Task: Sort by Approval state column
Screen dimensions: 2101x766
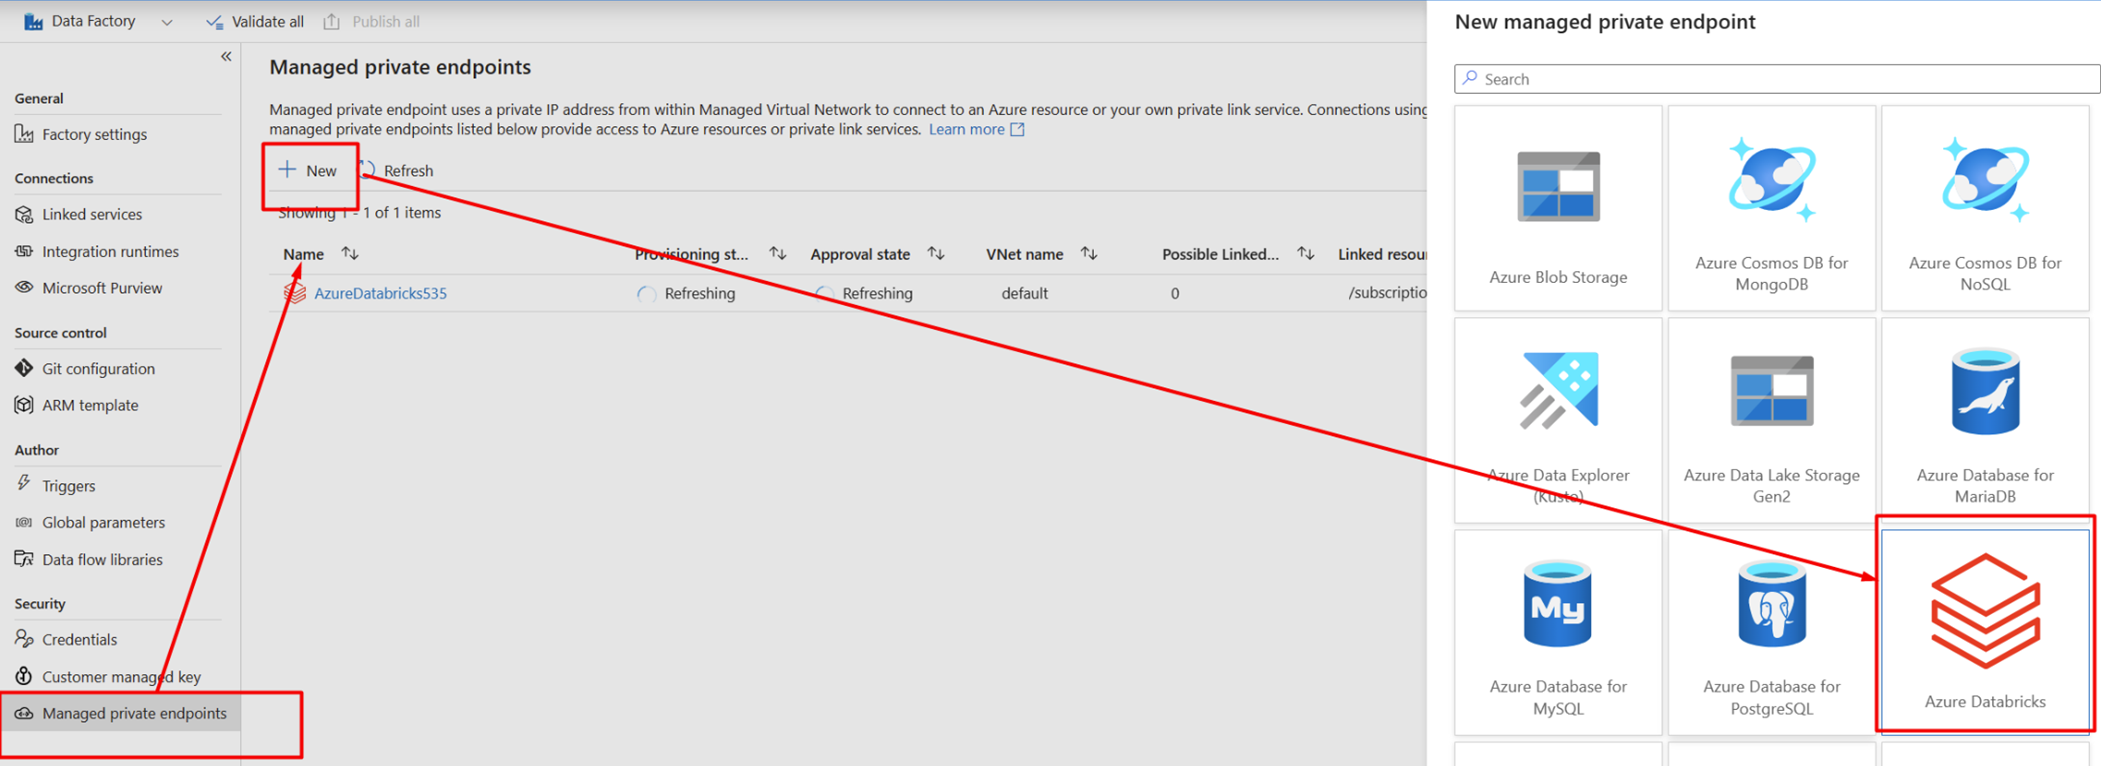Action: pyautogui.click(x=936, y=254)
